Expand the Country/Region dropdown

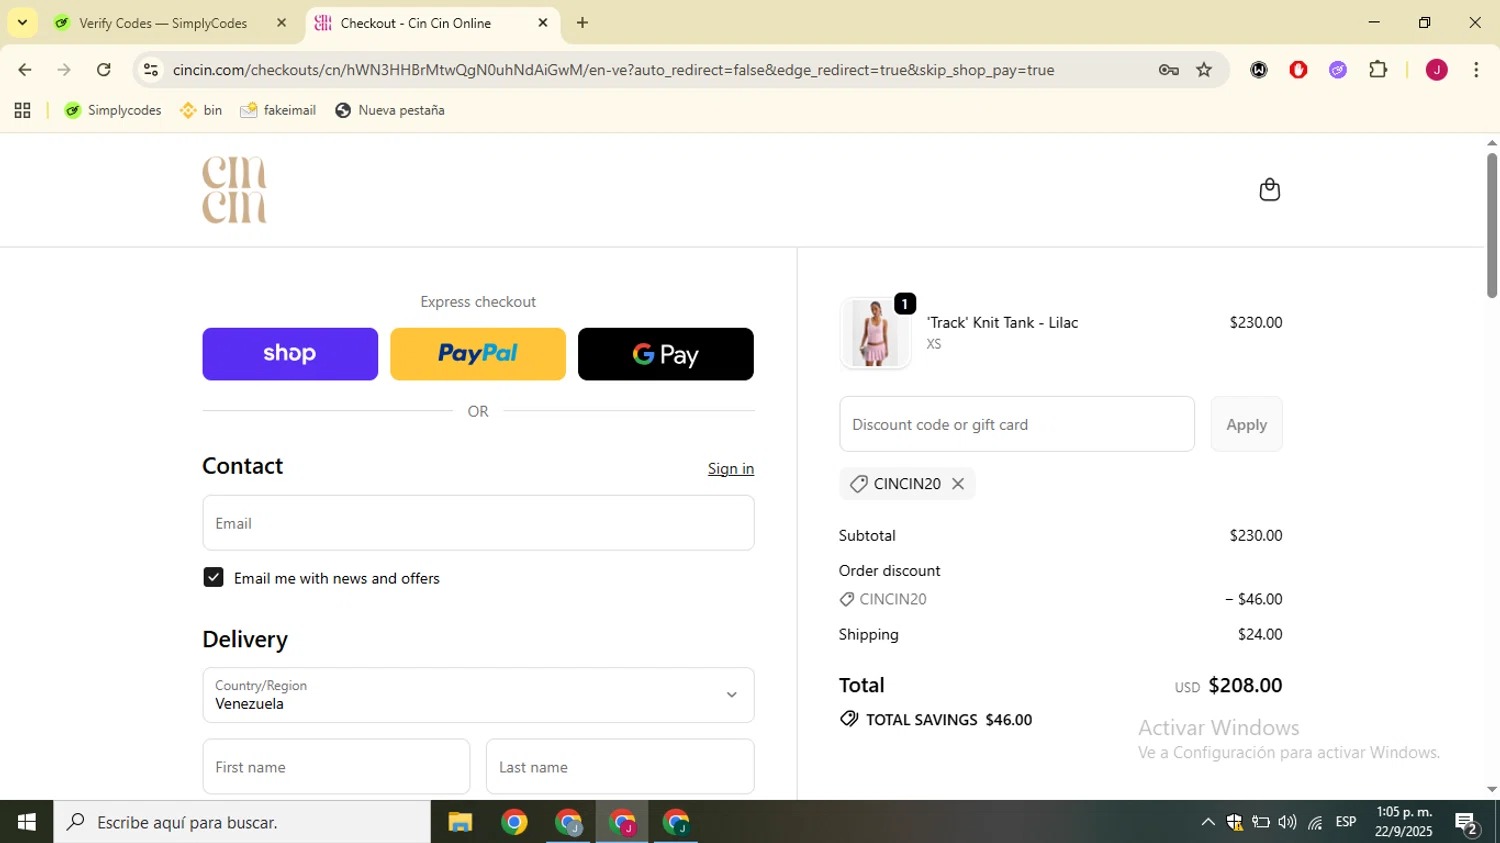pos(478,695)
